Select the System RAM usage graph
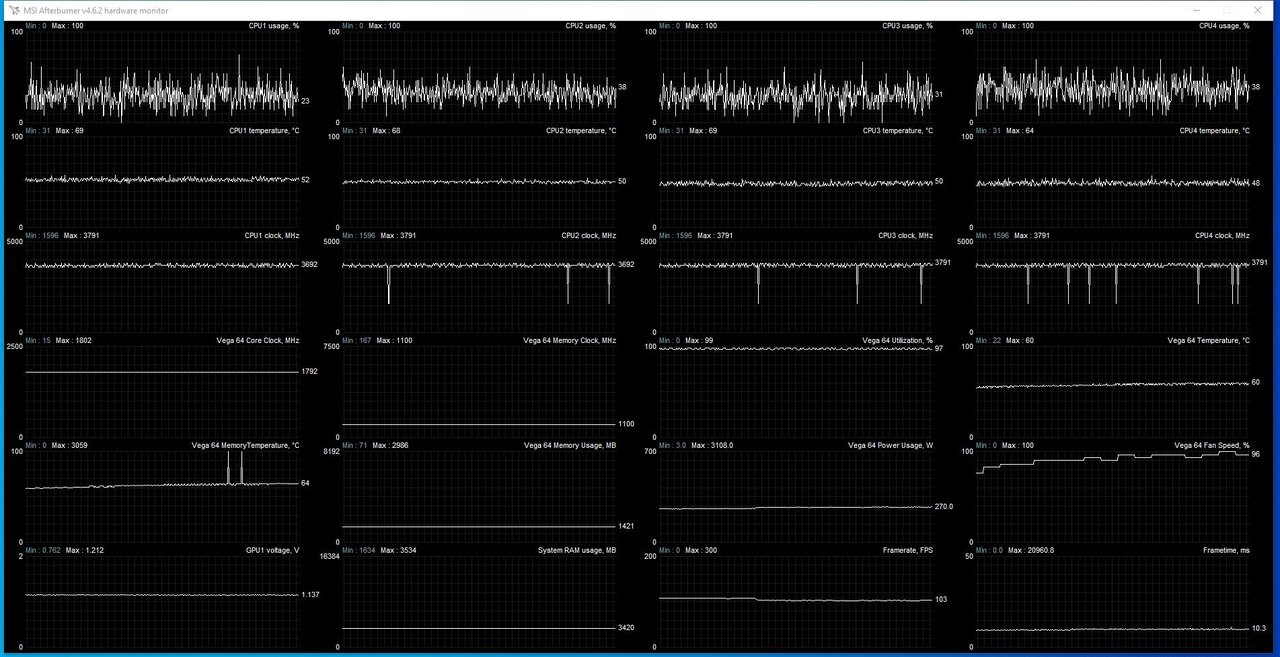 [x=480, y=600]
